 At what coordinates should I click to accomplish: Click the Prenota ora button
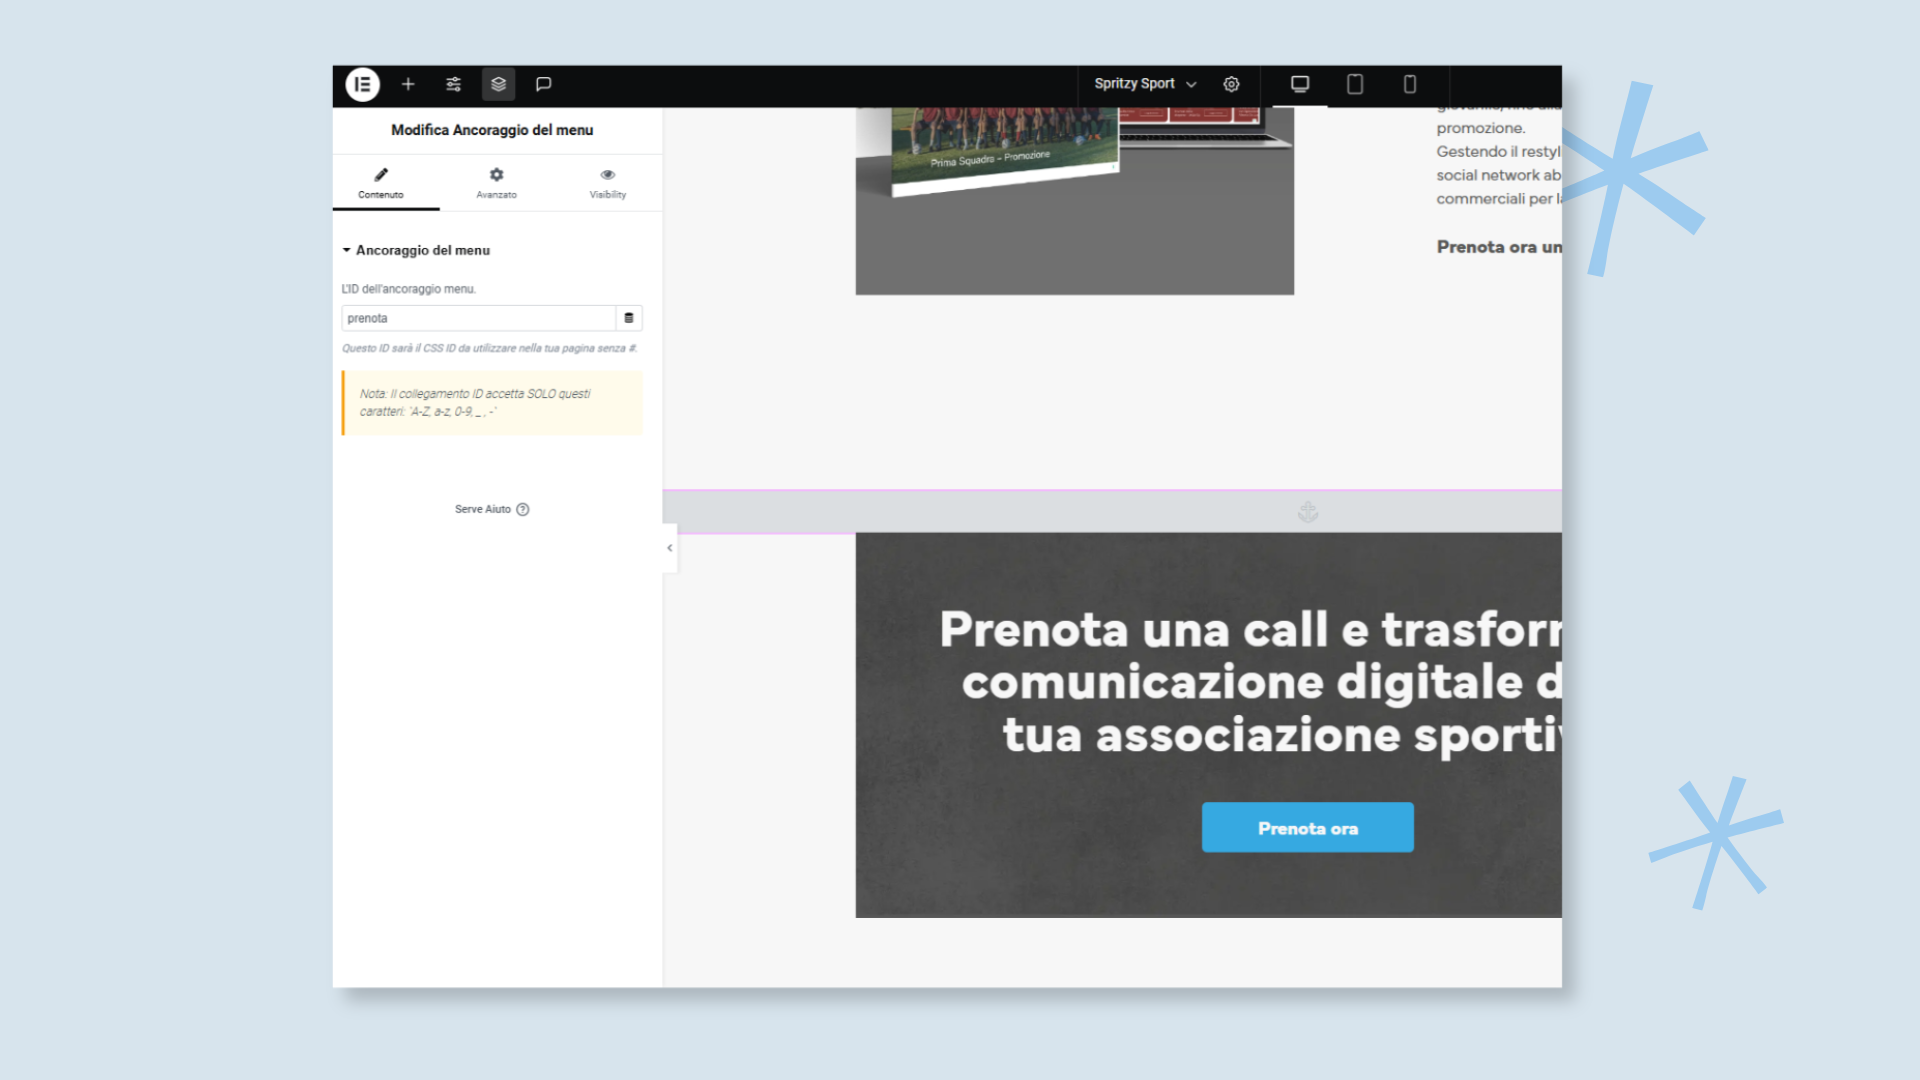click(x=1307, y=828)
